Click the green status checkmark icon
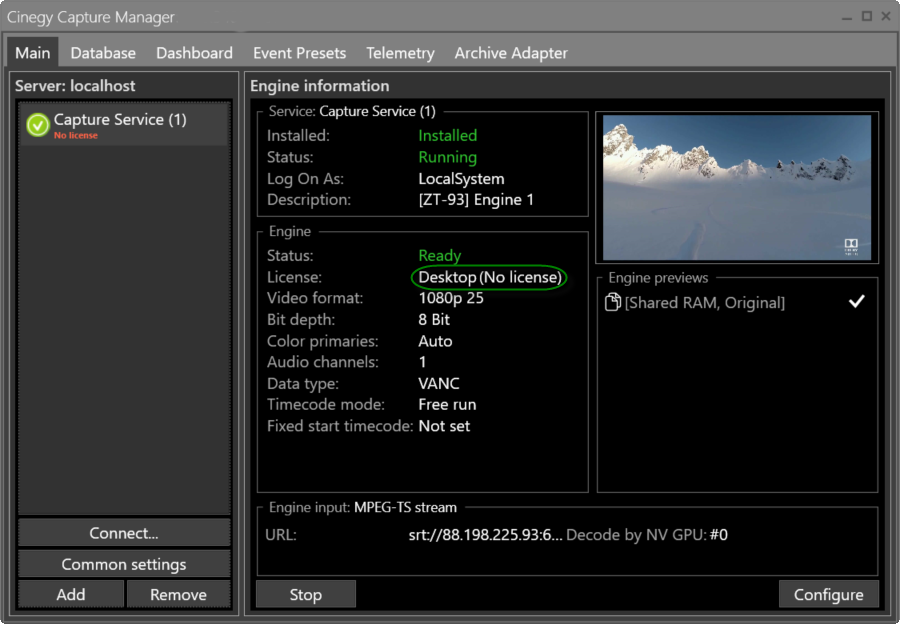Image resolution: width=900 pixels, height=624 pixels. (38, 125)
